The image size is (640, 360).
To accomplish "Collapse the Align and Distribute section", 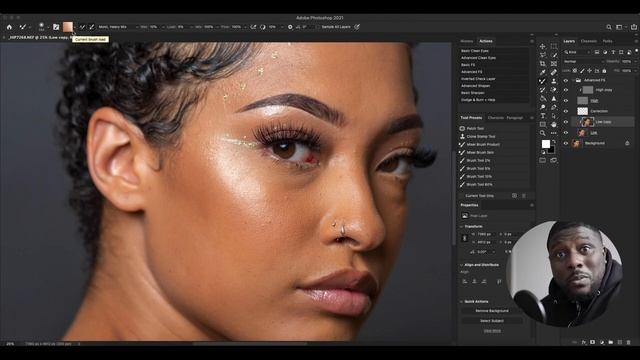I will click(462, 265).
